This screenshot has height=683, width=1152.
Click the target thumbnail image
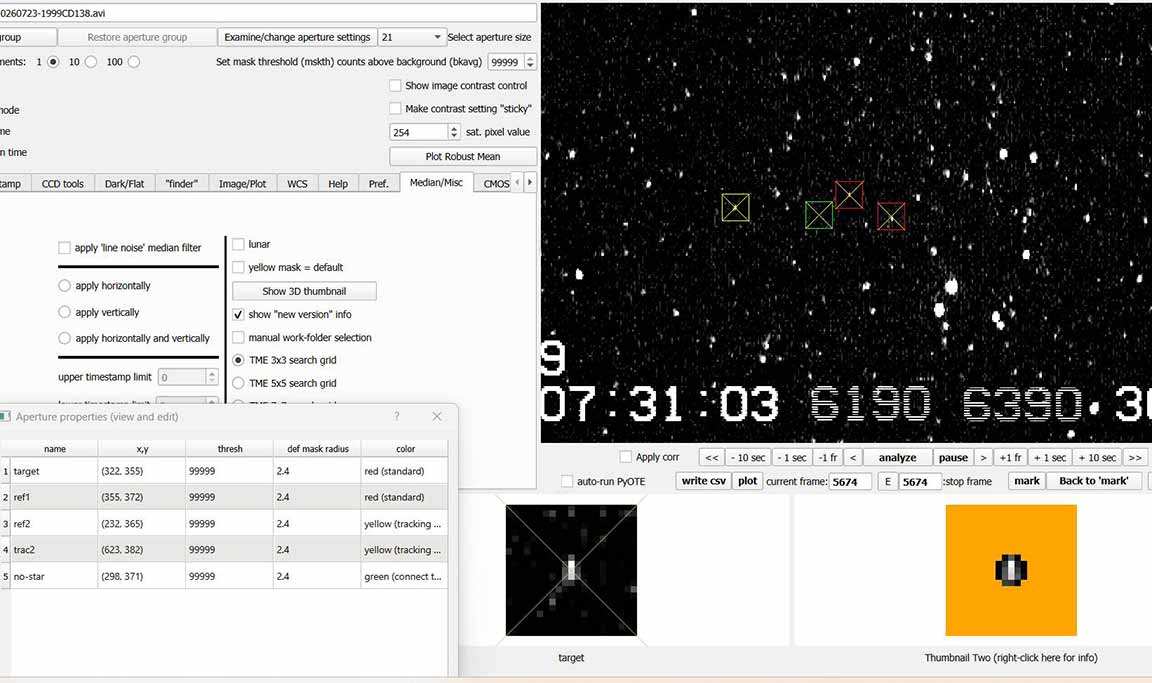coord(572,570)
